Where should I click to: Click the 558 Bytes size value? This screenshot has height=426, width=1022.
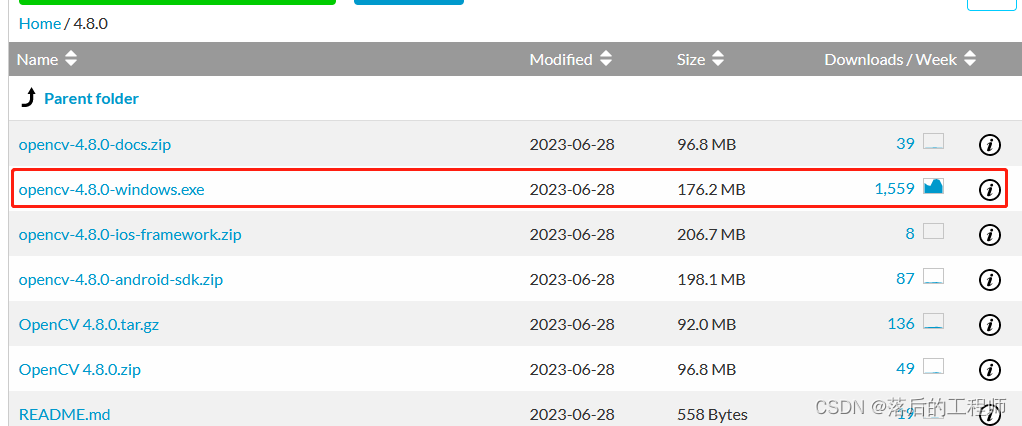pos(712,415)
